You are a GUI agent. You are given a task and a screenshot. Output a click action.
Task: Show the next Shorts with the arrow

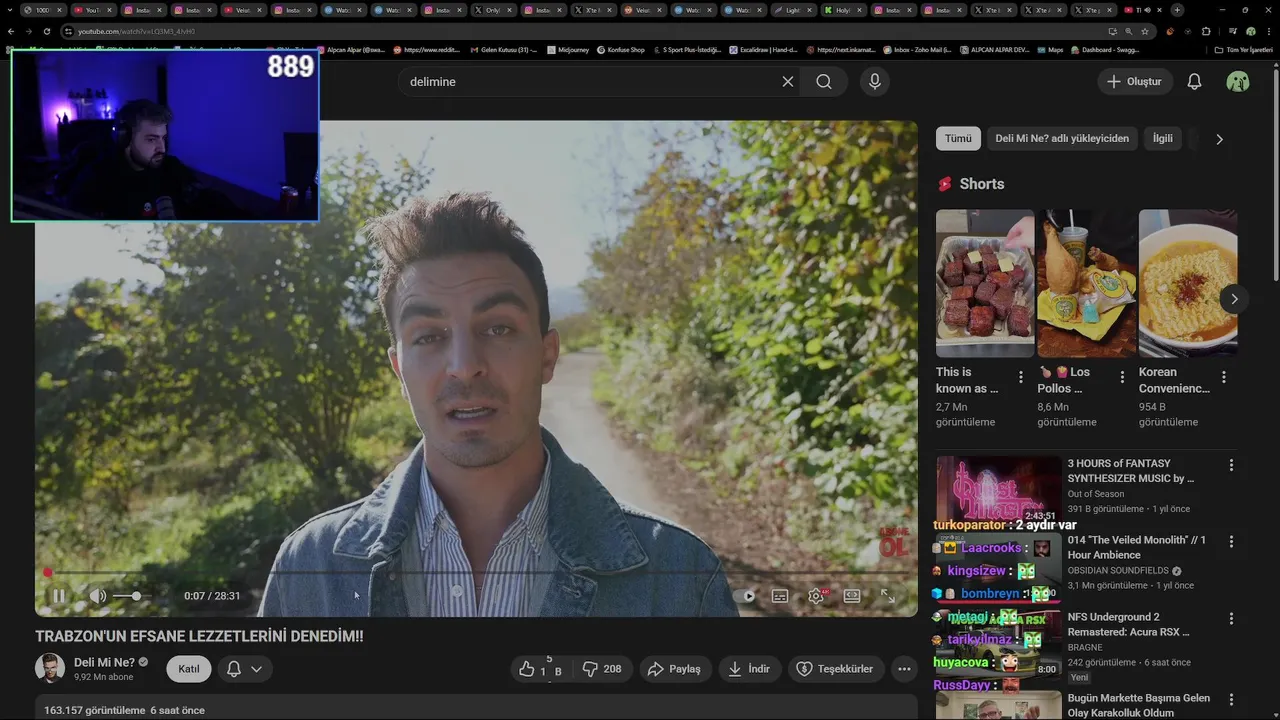click(1234, 299)
